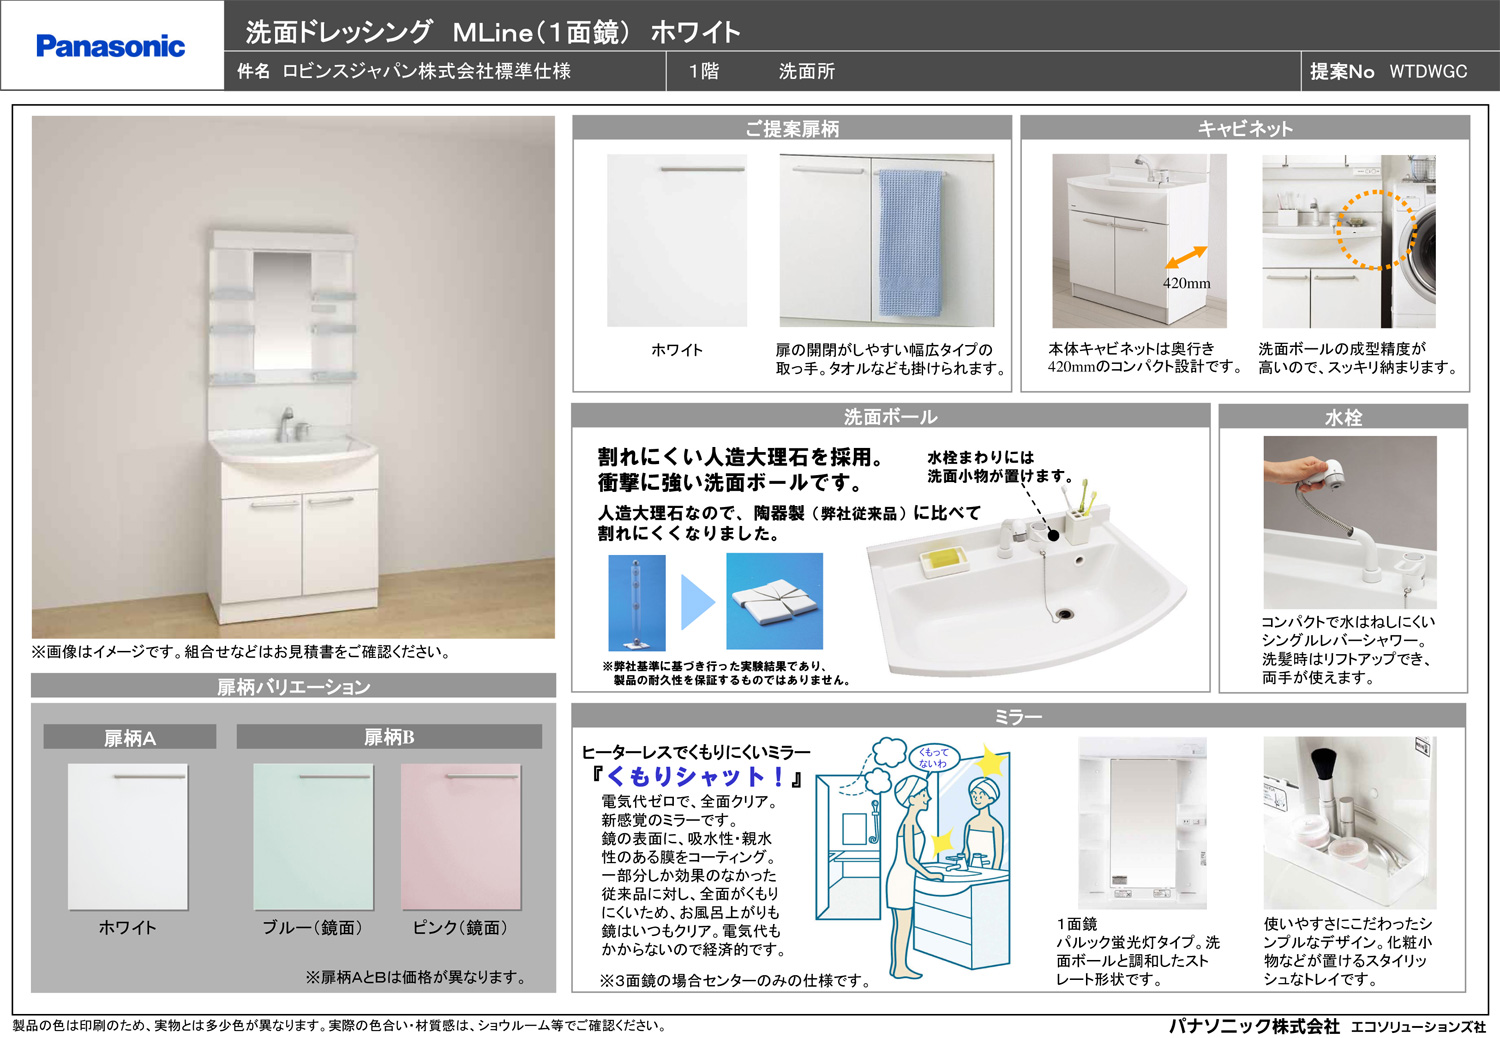Click the 提案No label

[1342, 71]
